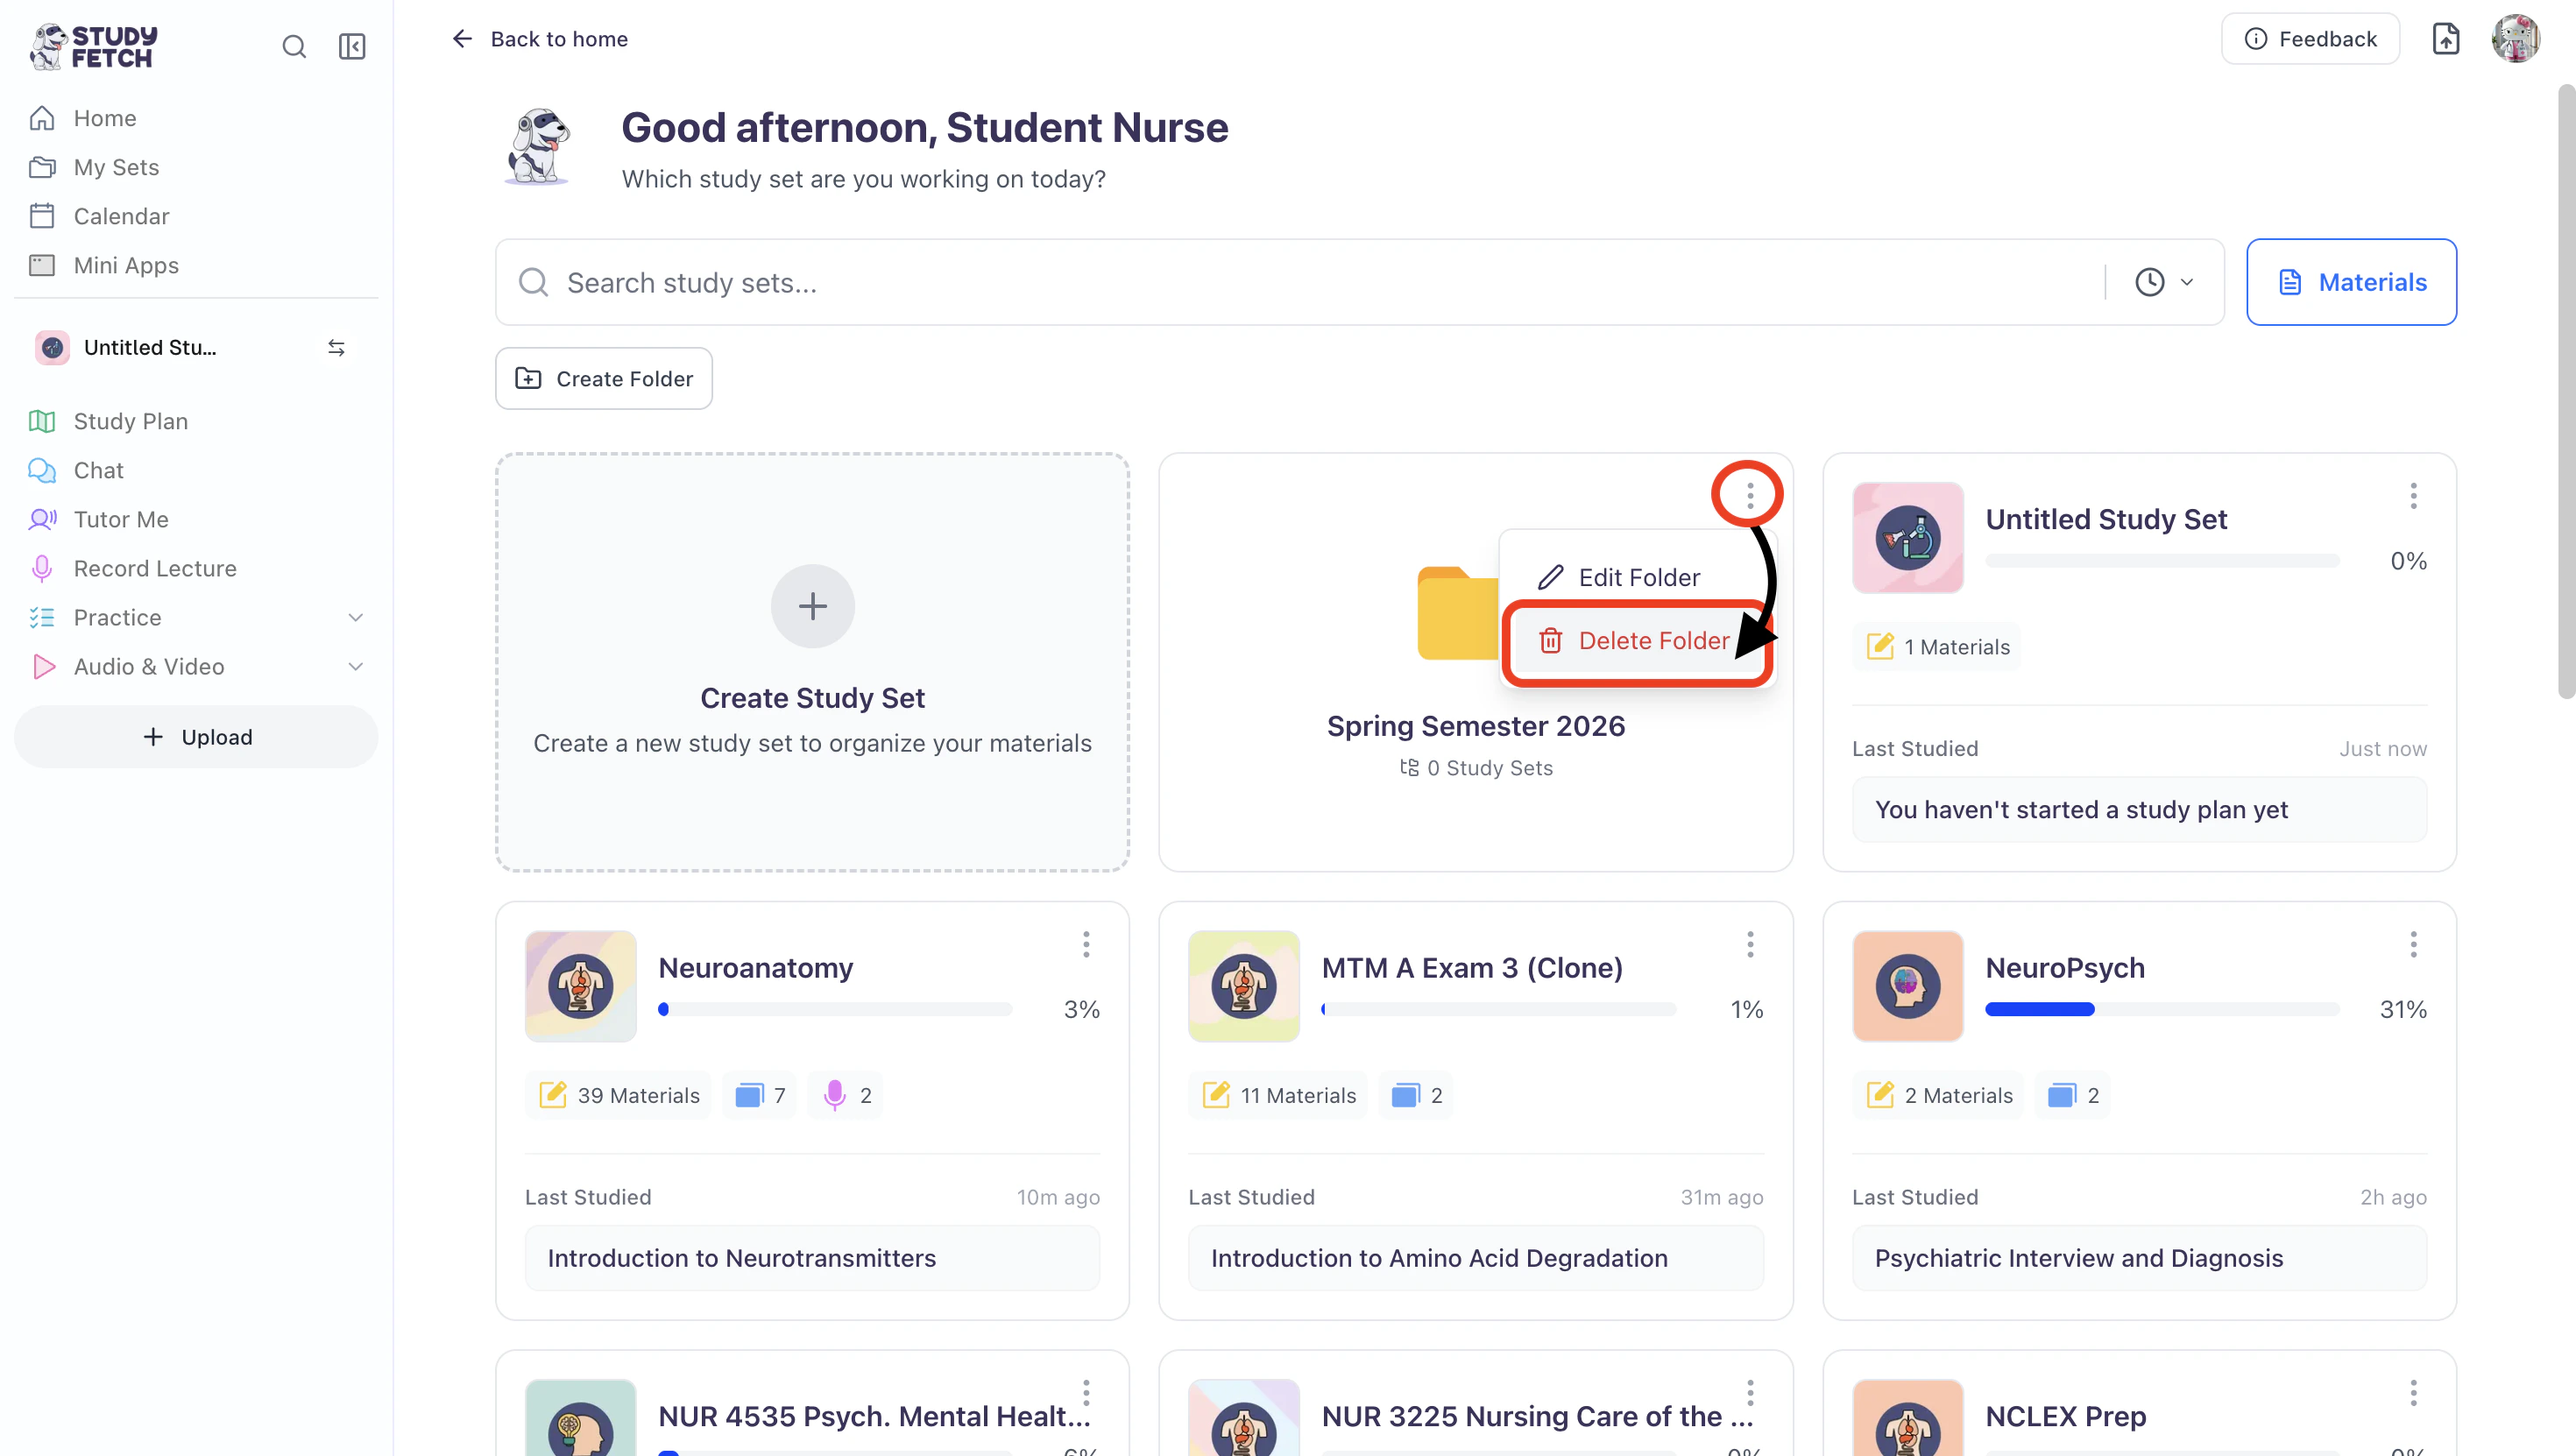Click the page vertical scrollbar
The width and height of the screenshot is (2576, 1456).
[2566, 390]
